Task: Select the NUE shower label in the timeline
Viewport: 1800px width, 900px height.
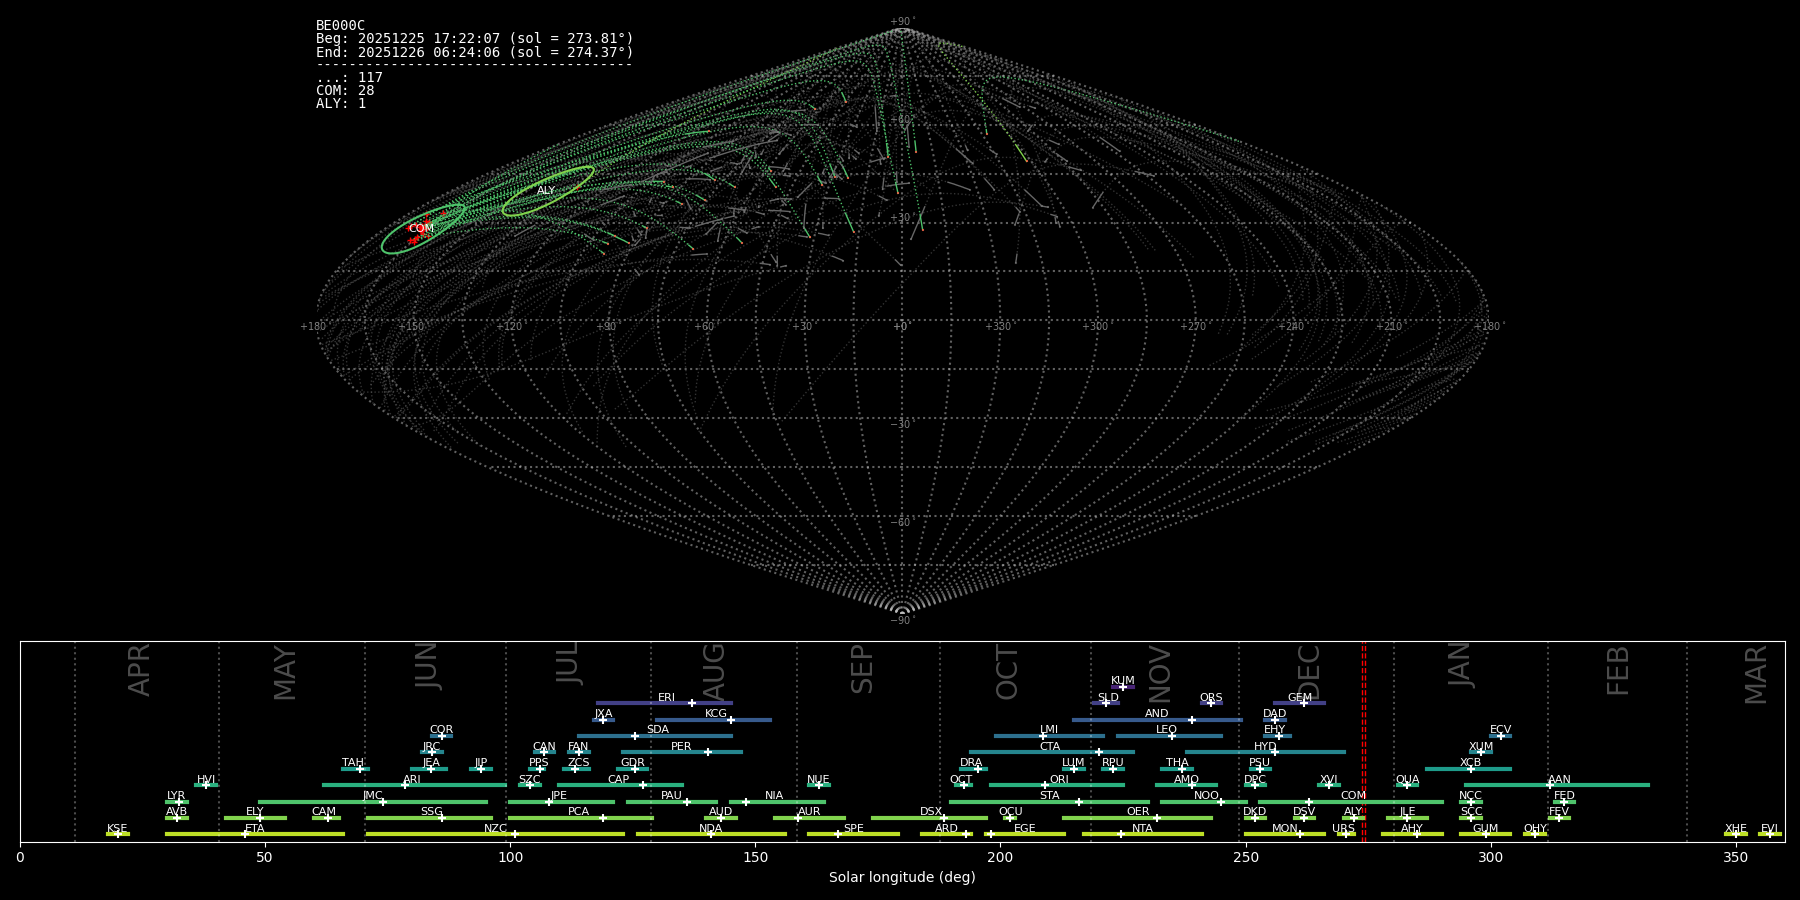Action: pos(818,780)
